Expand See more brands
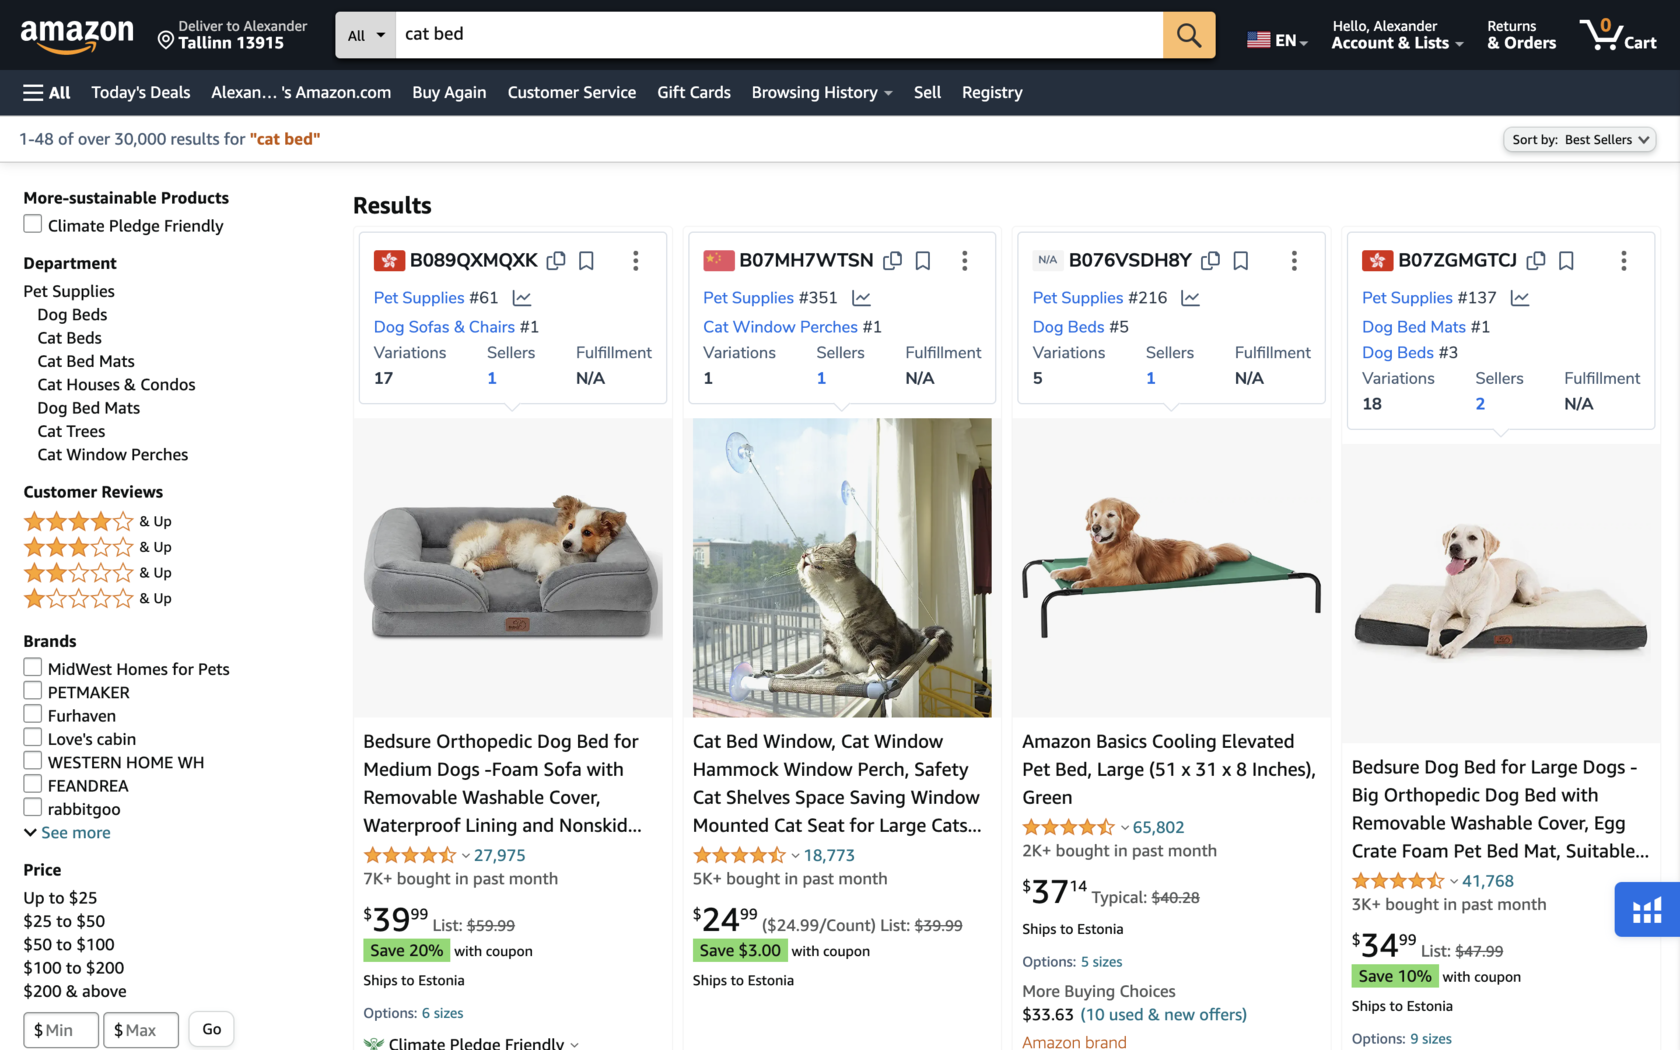 click(x=67, y=833)
